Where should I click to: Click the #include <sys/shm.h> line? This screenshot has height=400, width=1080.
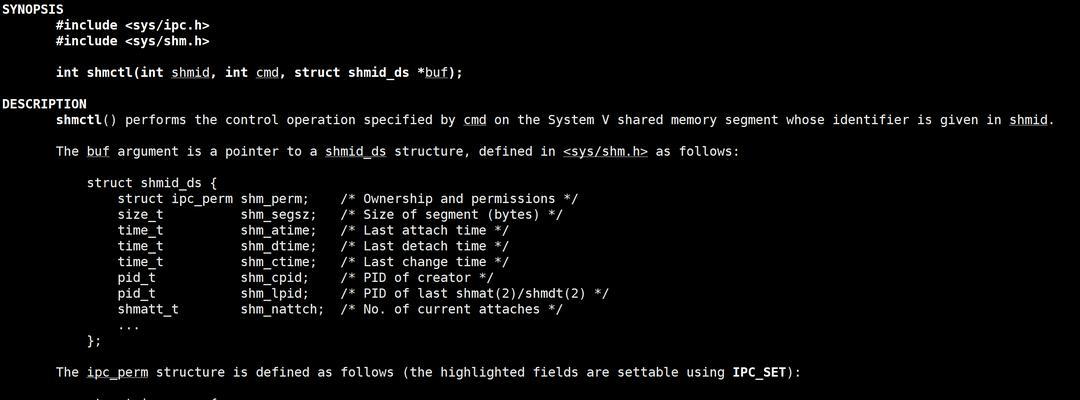pos(132,41)
